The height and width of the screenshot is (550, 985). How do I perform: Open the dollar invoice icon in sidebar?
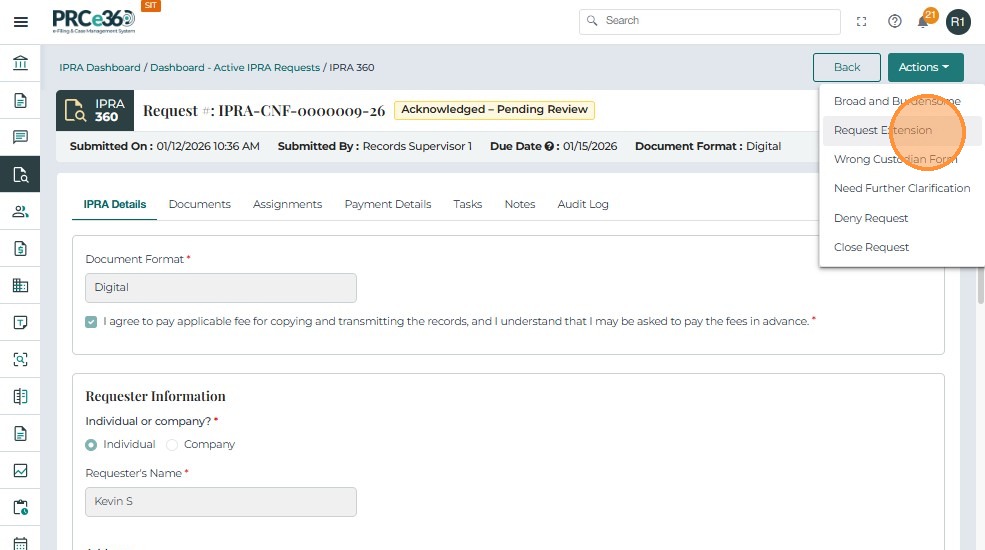point(20,249)
